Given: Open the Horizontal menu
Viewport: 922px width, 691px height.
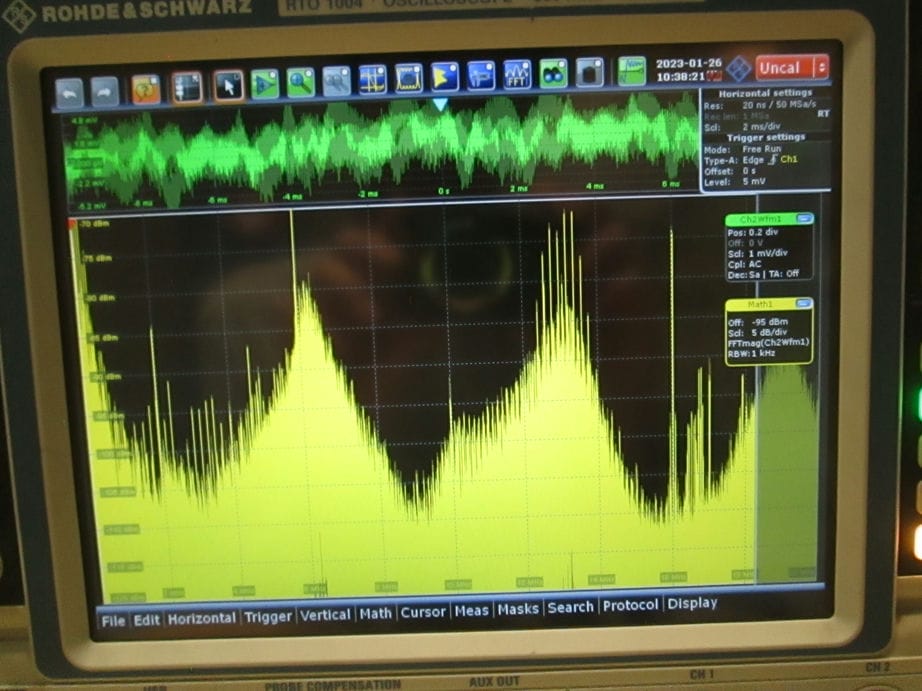Looking at the screenshot, I should 202,618.
